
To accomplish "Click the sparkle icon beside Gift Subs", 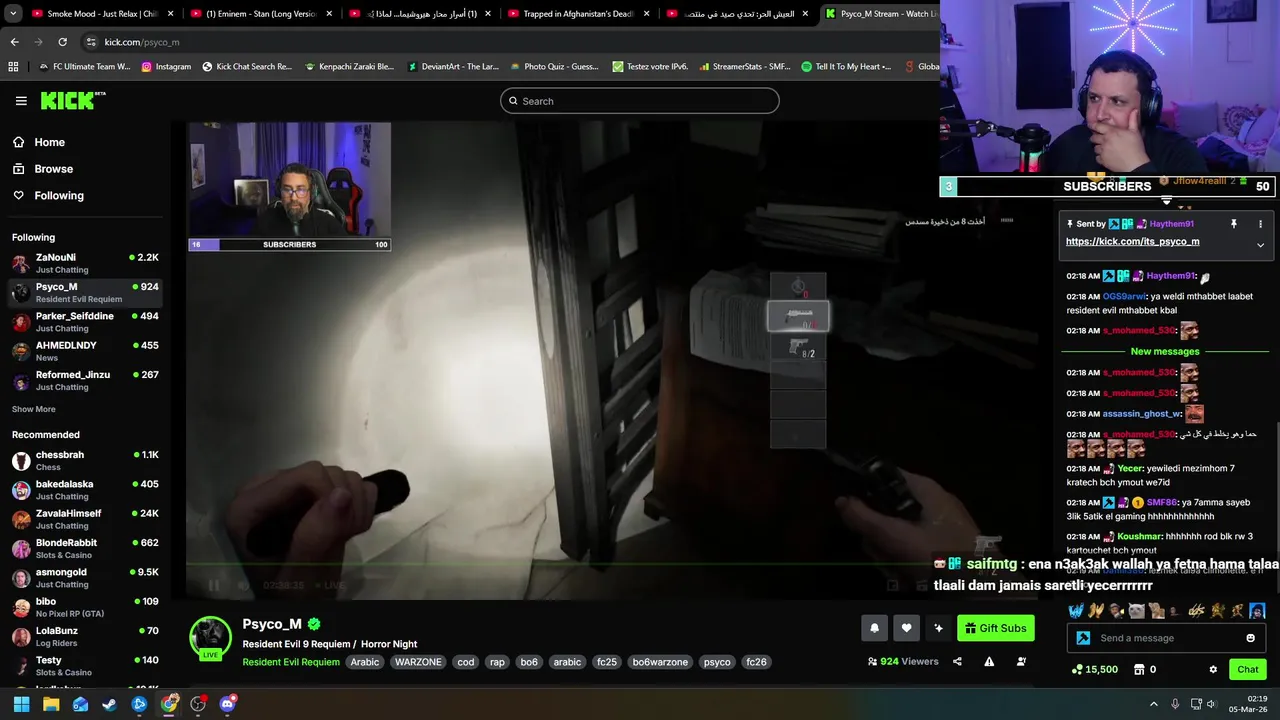I will (938, 628).
